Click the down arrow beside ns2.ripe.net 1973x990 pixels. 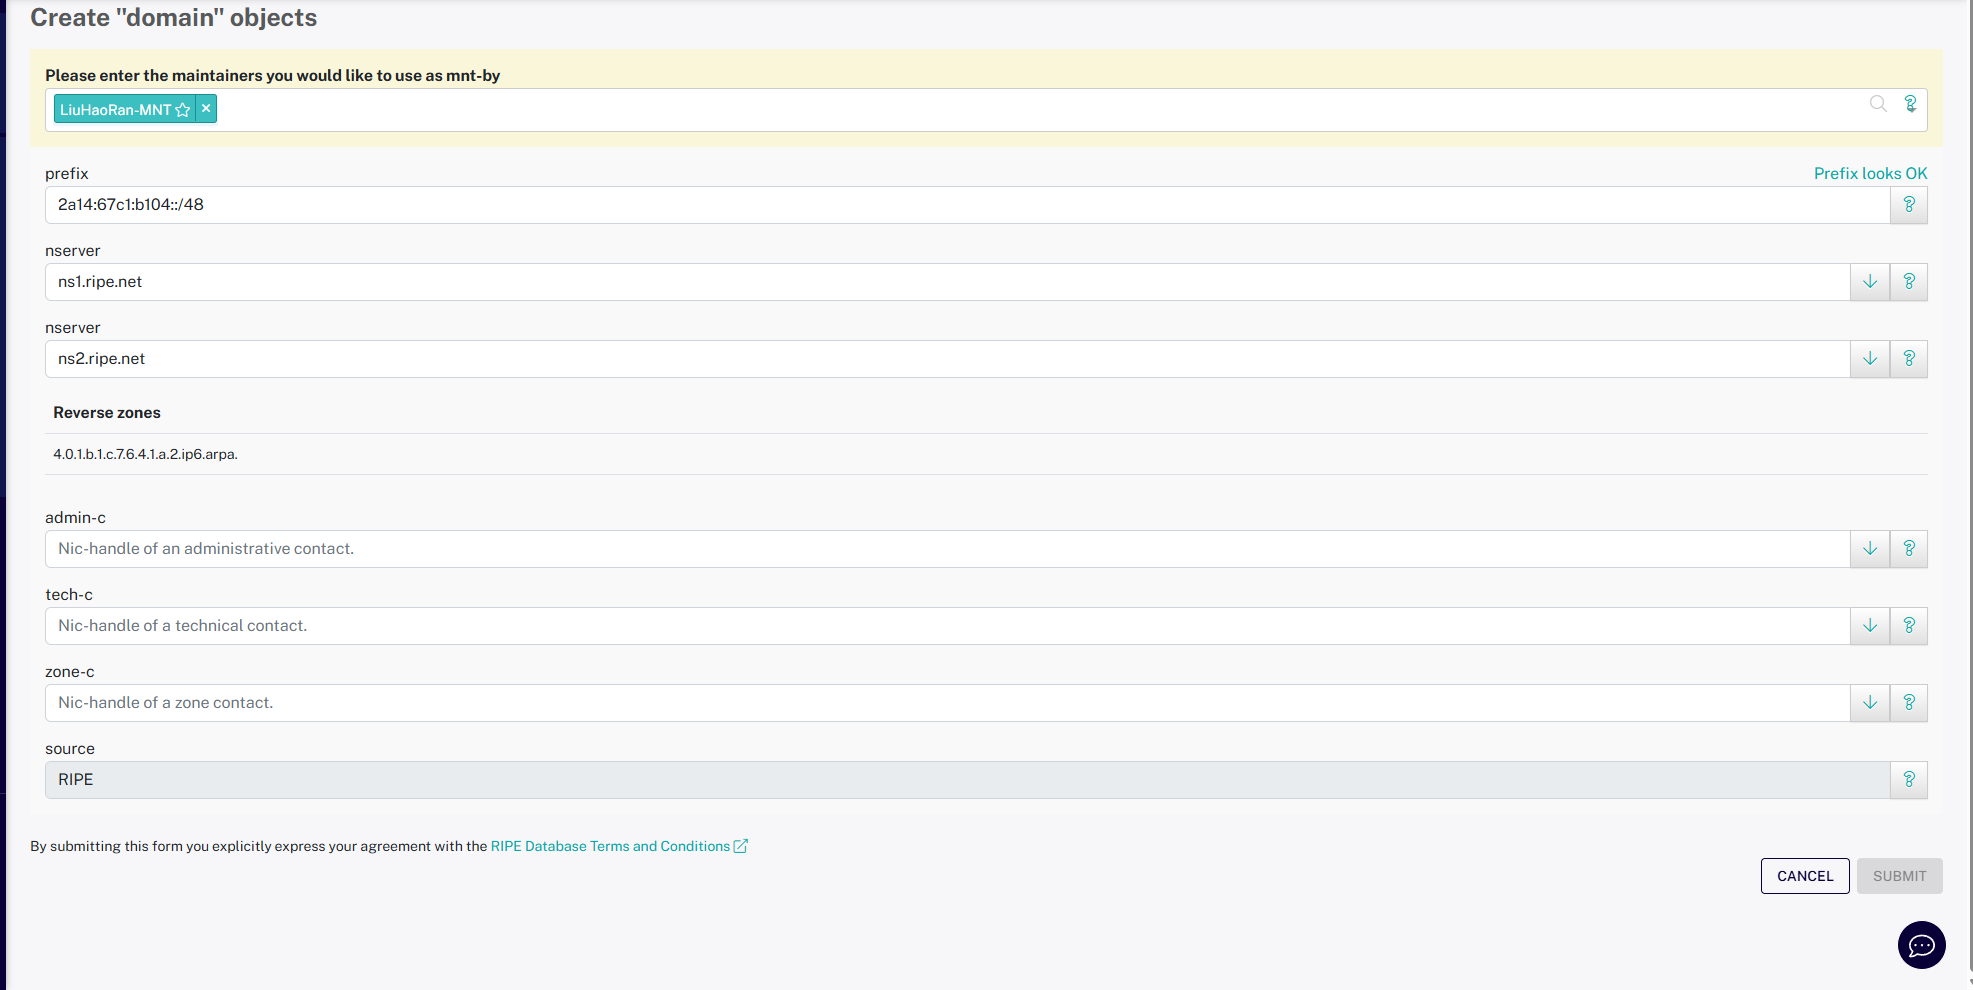(x=1870, y=359)
